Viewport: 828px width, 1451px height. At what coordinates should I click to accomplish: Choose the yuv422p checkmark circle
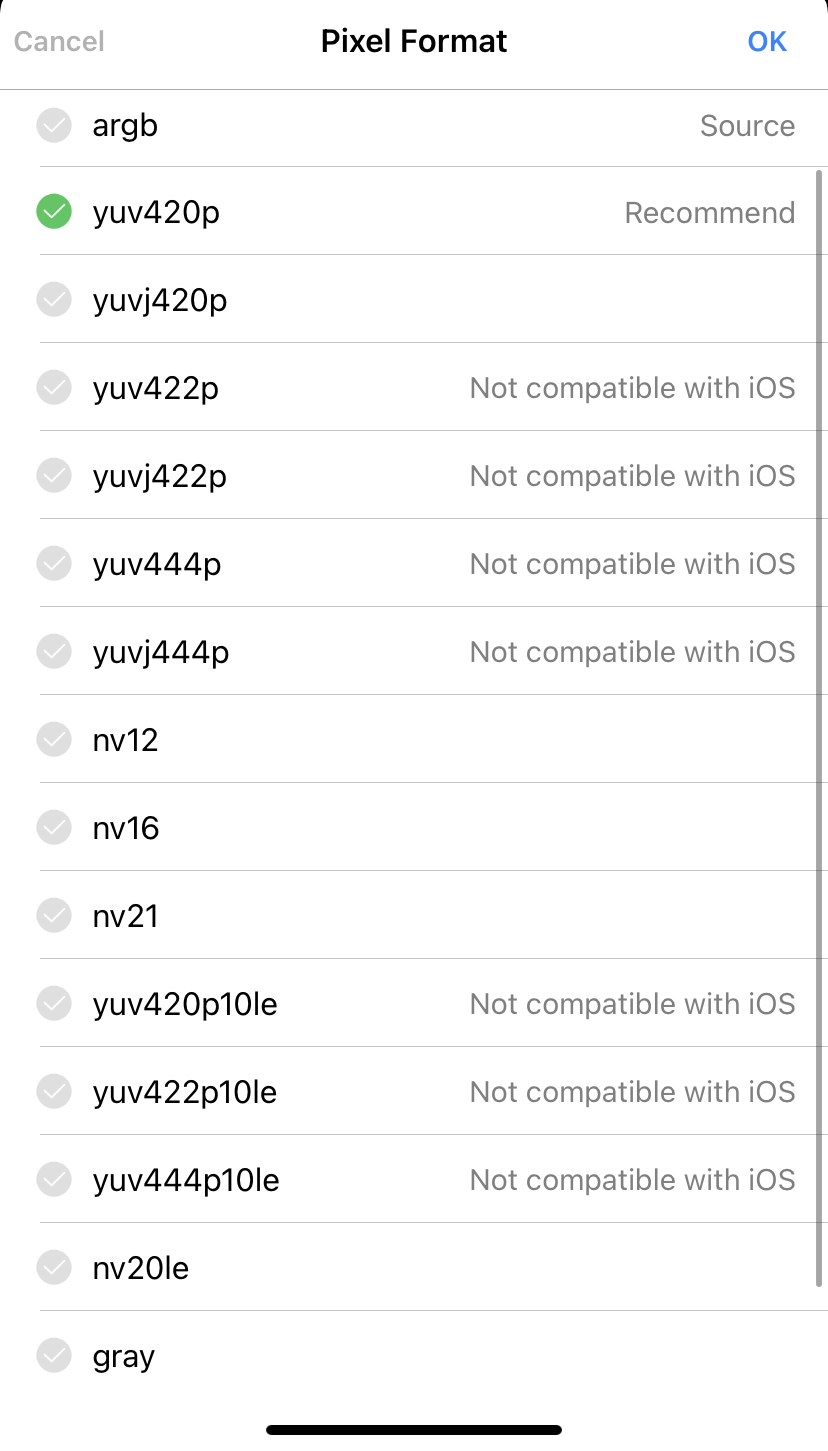(54, 388)
